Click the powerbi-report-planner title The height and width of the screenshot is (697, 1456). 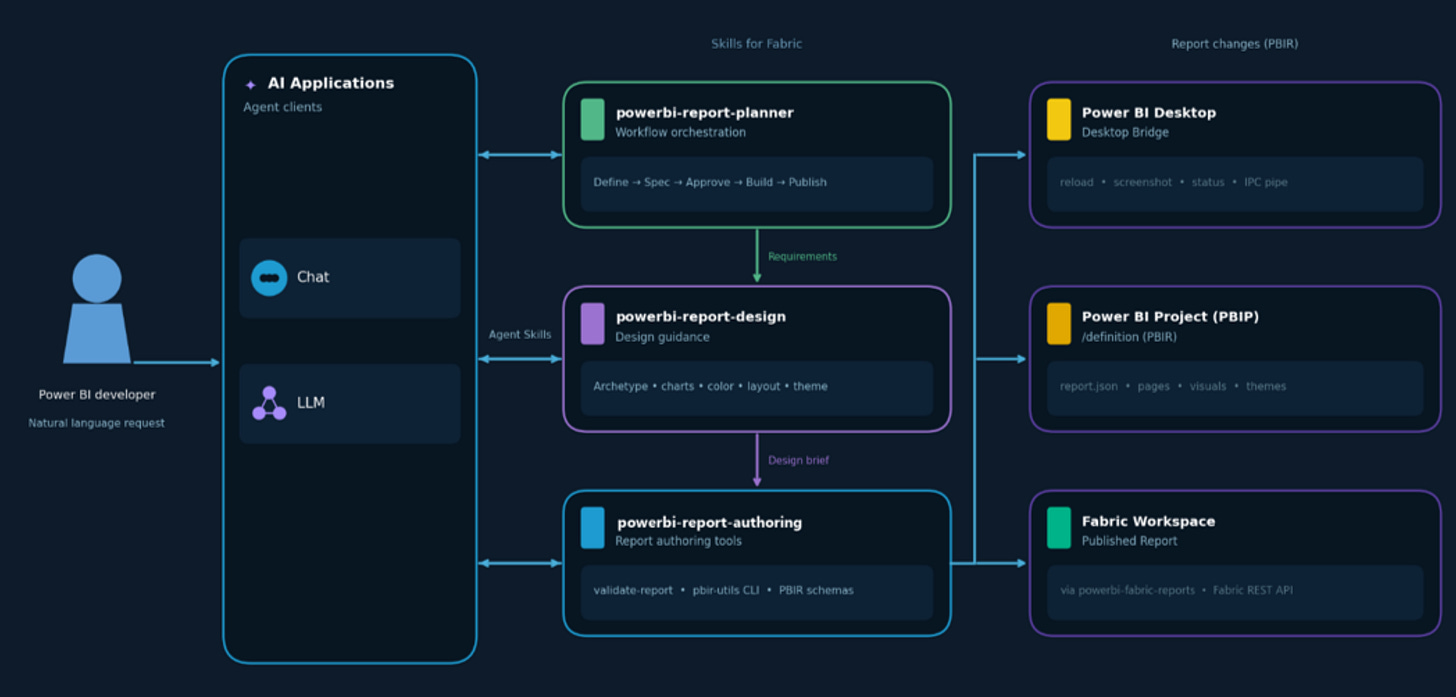click(x=705, y=113)
